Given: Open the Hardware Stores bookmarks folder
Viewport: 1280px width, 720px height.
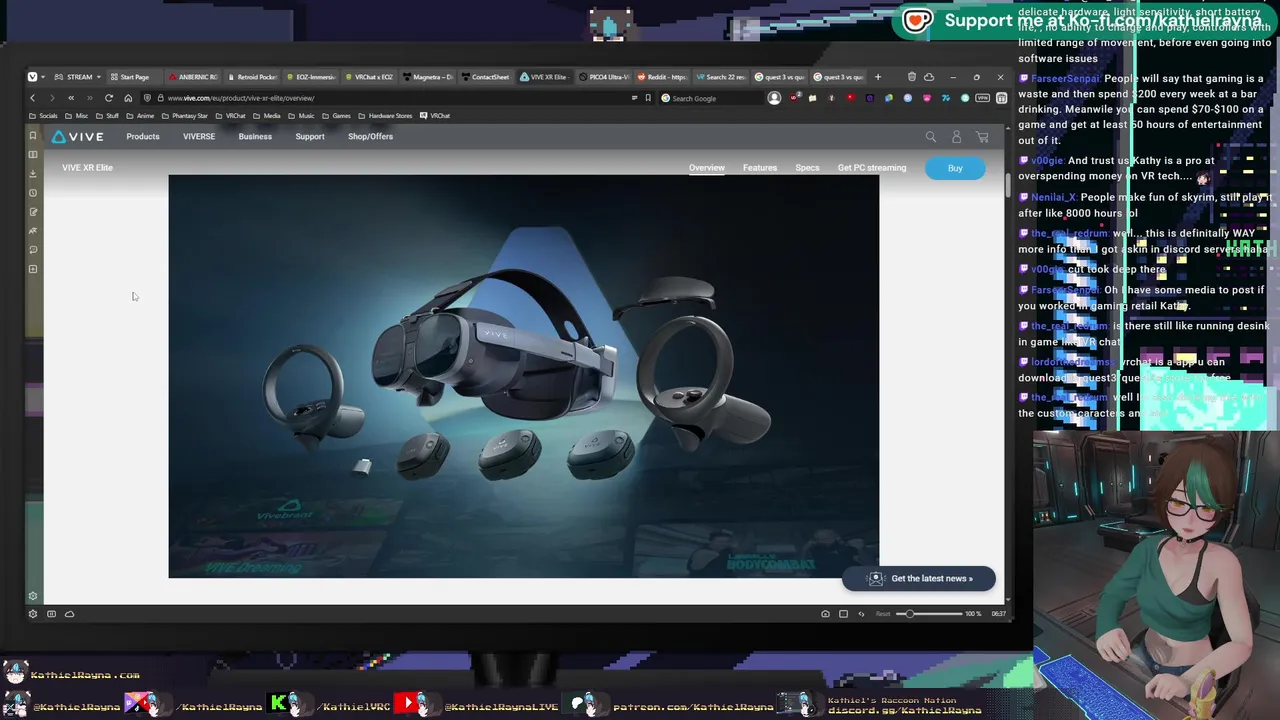Looking at the screenshot, I should point(385,116).
